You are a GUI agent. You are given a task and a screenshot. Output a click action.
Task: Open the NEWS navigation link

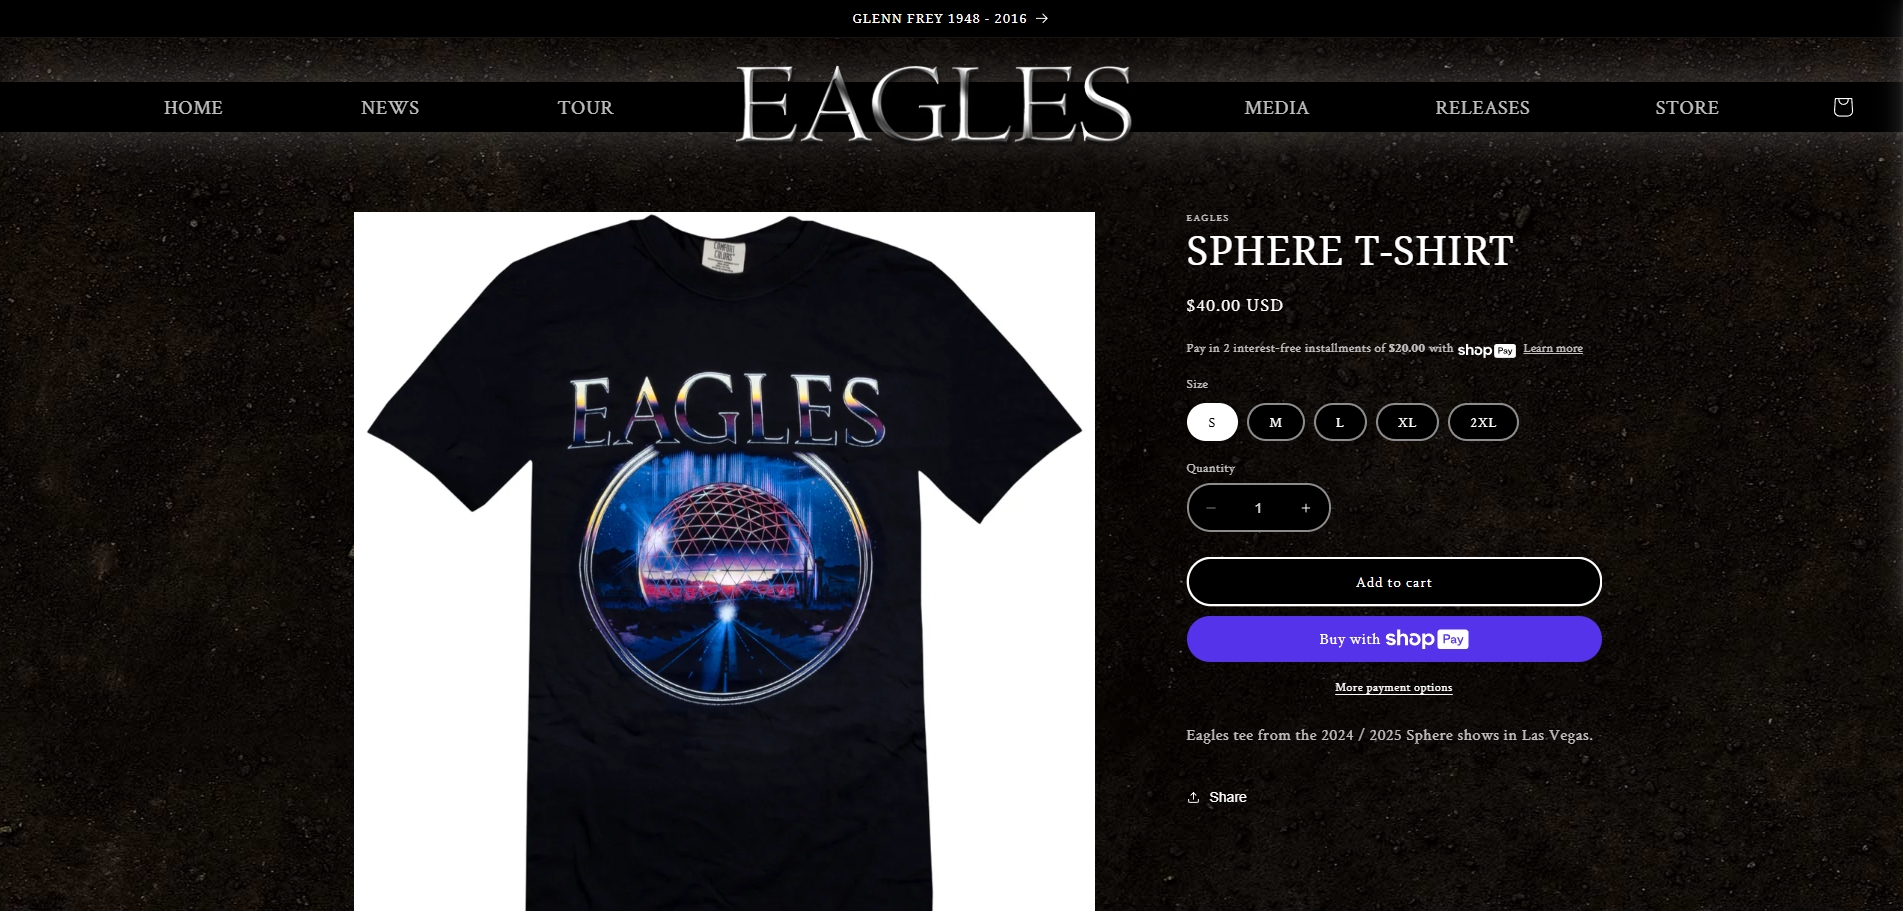click(390, 107)
